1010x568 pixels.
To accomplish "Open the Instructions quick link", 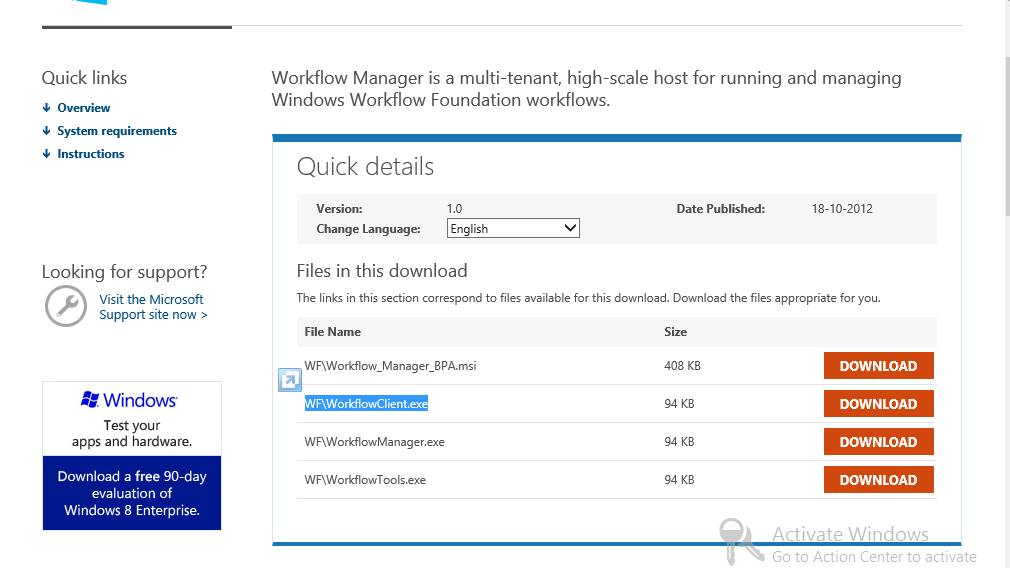I will [x=91, y=154].
